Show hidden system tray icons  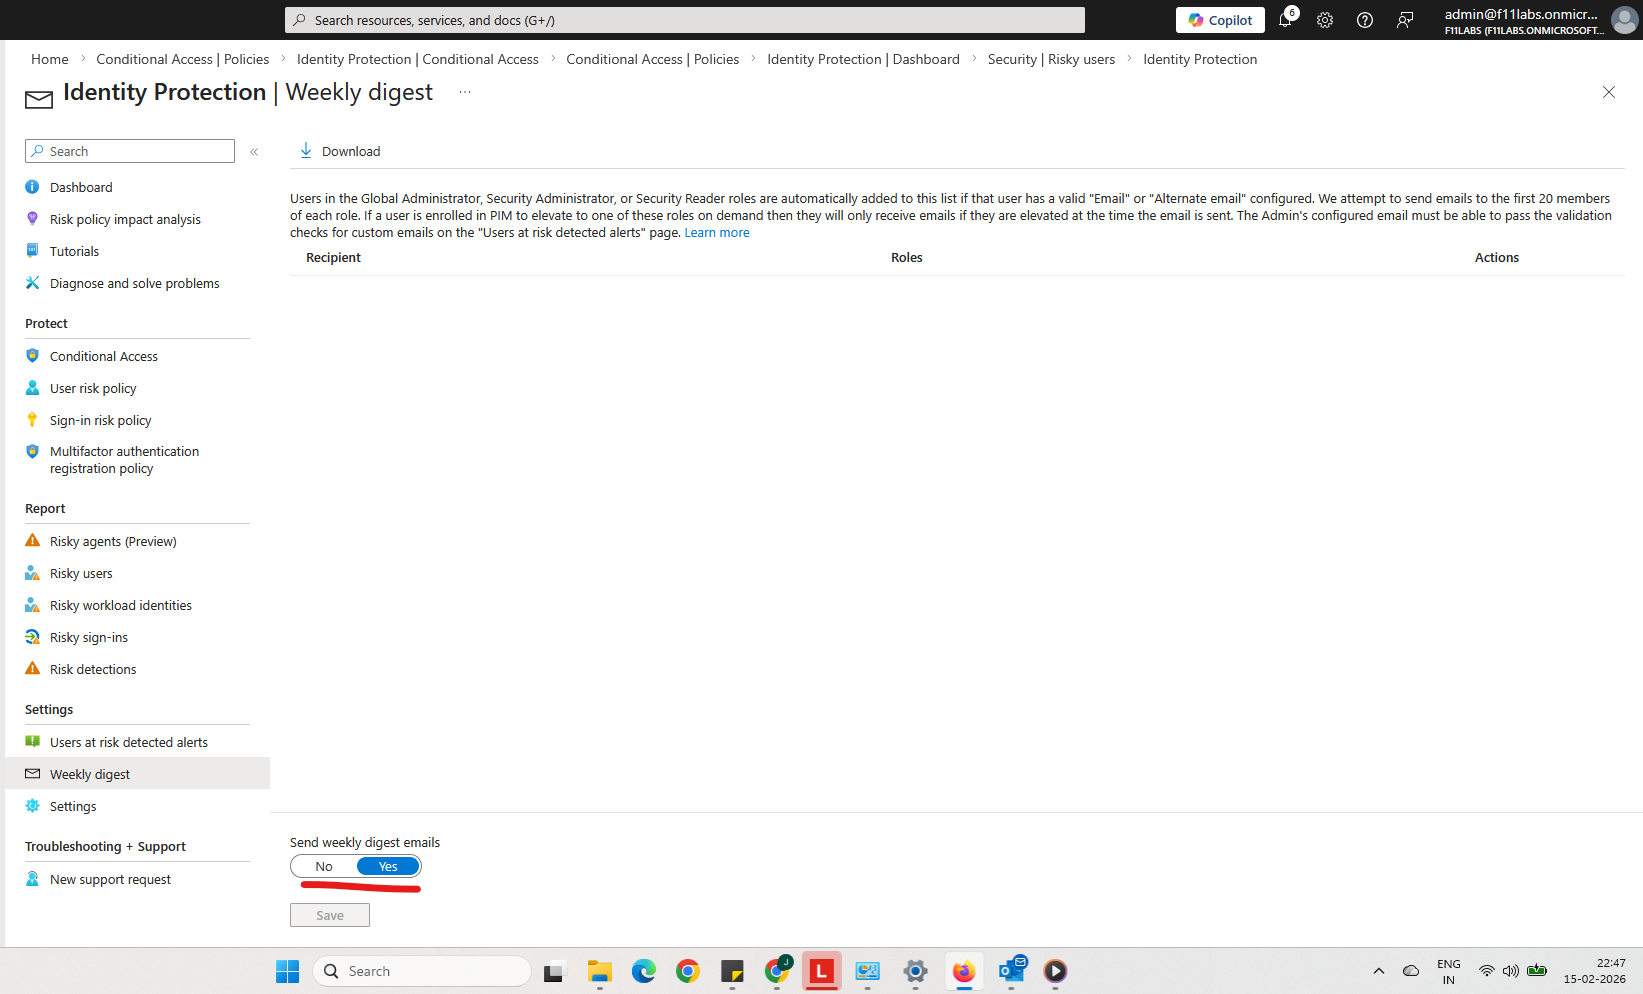pyautogui.click(x=1379, y=971)
